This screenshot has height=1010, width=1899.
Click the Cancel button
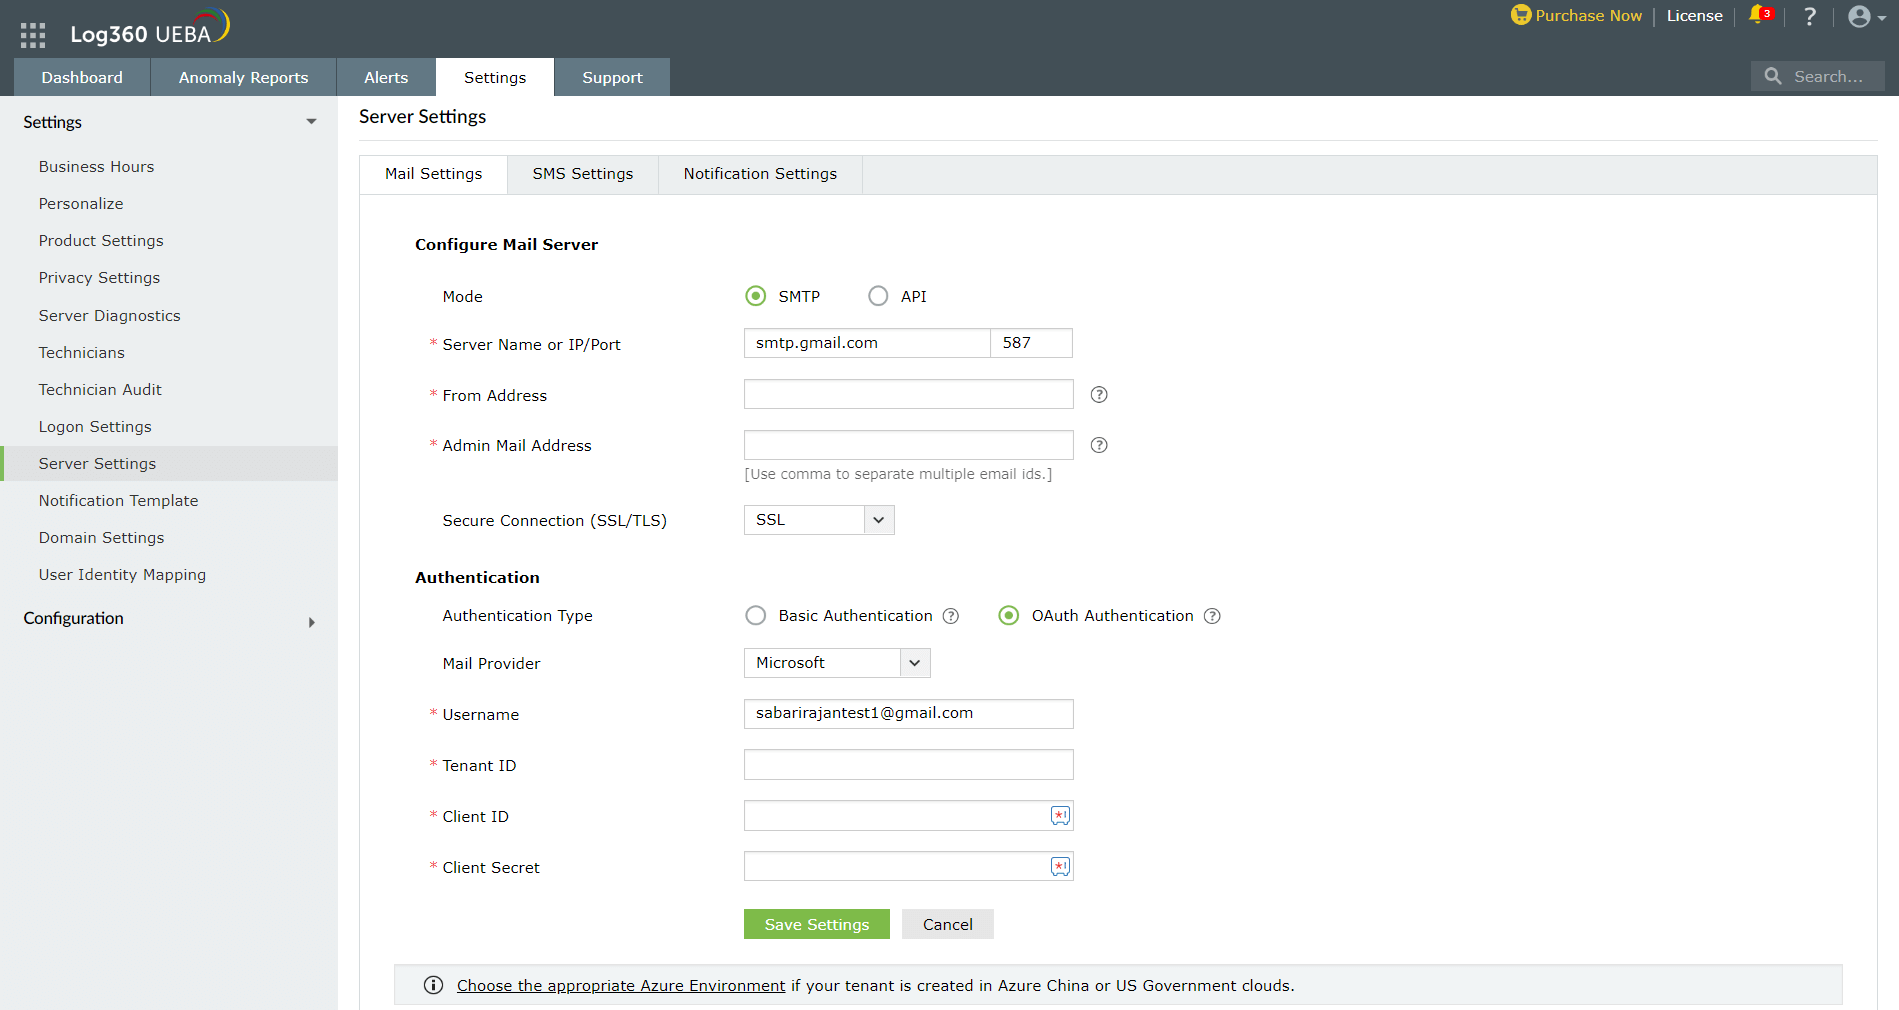click(x=948, y=924)
